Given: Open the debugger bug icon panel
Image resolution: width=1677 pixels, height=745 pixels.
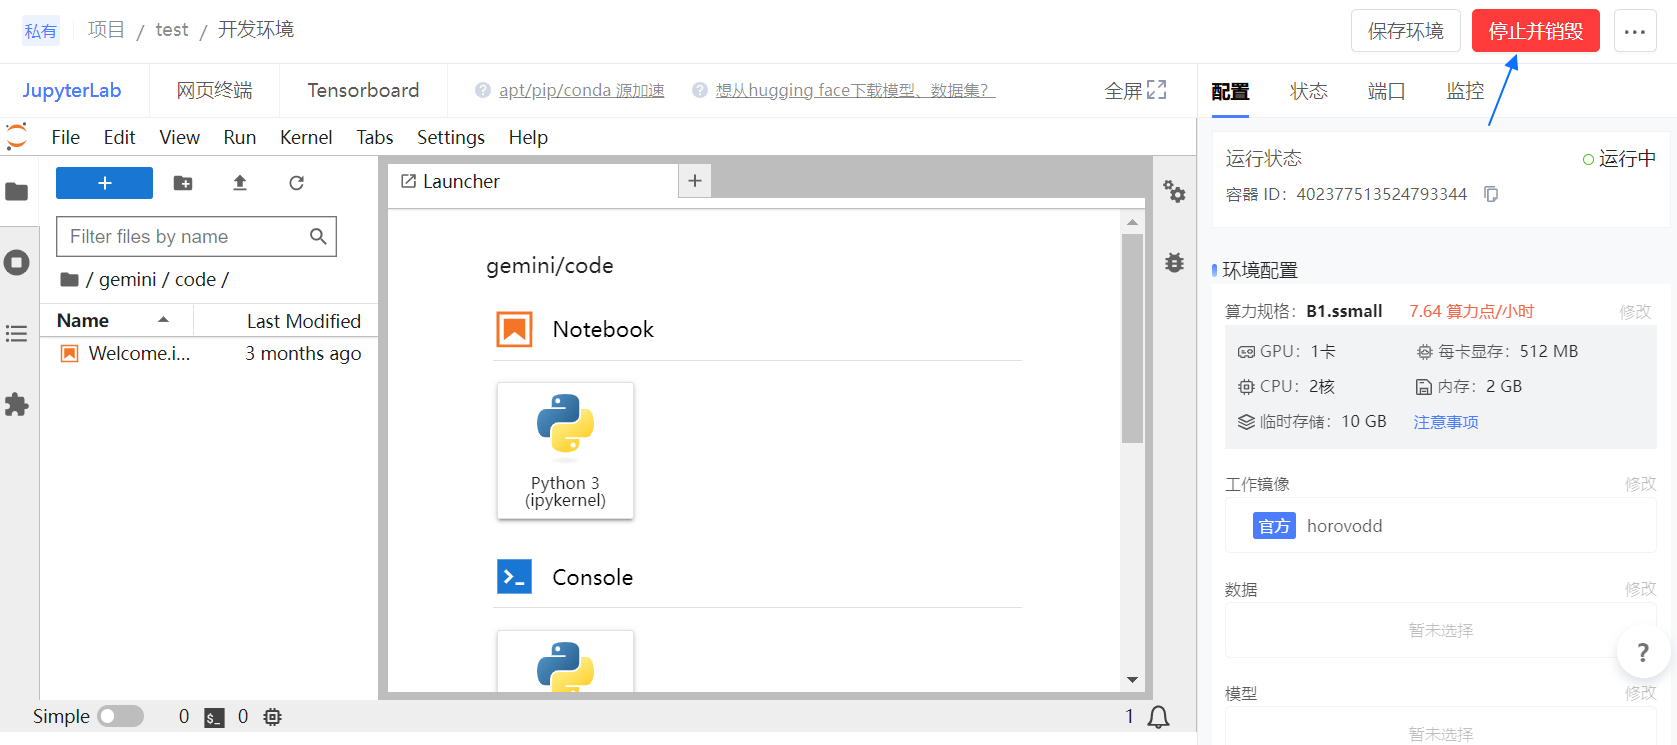Looking at the screenshot, I should (1174, 263).
